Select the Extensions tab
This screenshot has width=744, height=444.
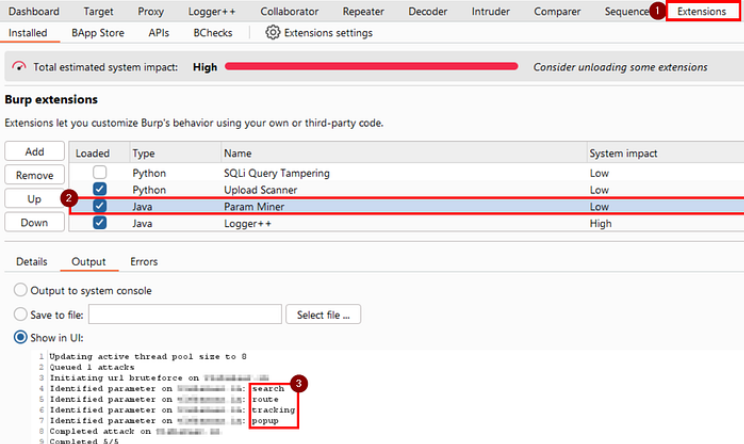coord(702,11)
